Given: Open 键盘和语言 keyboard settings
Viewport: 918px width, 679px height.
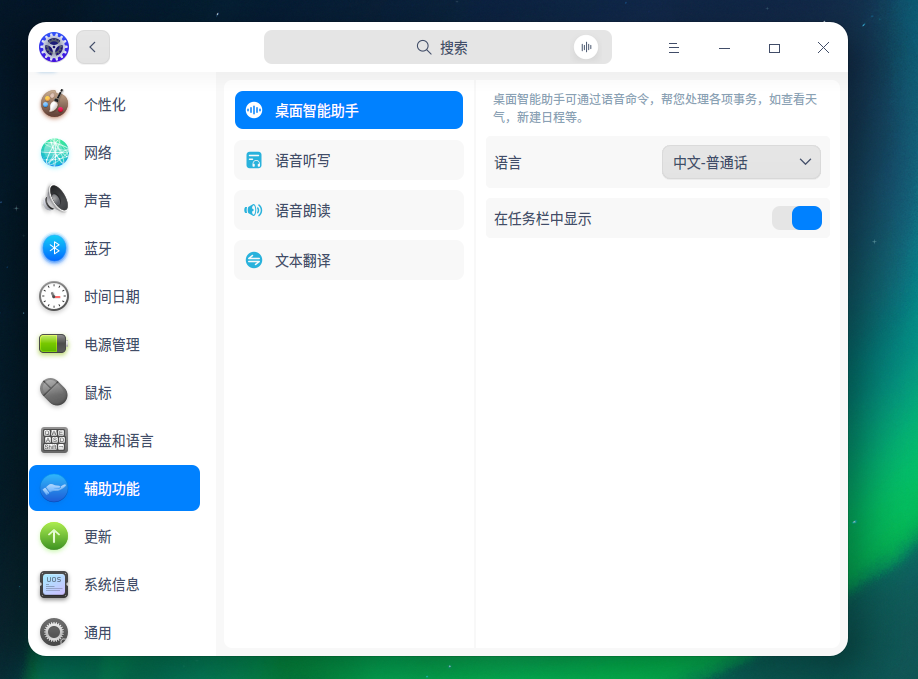Looking at the screenshot, I should [x=114, y=441].
